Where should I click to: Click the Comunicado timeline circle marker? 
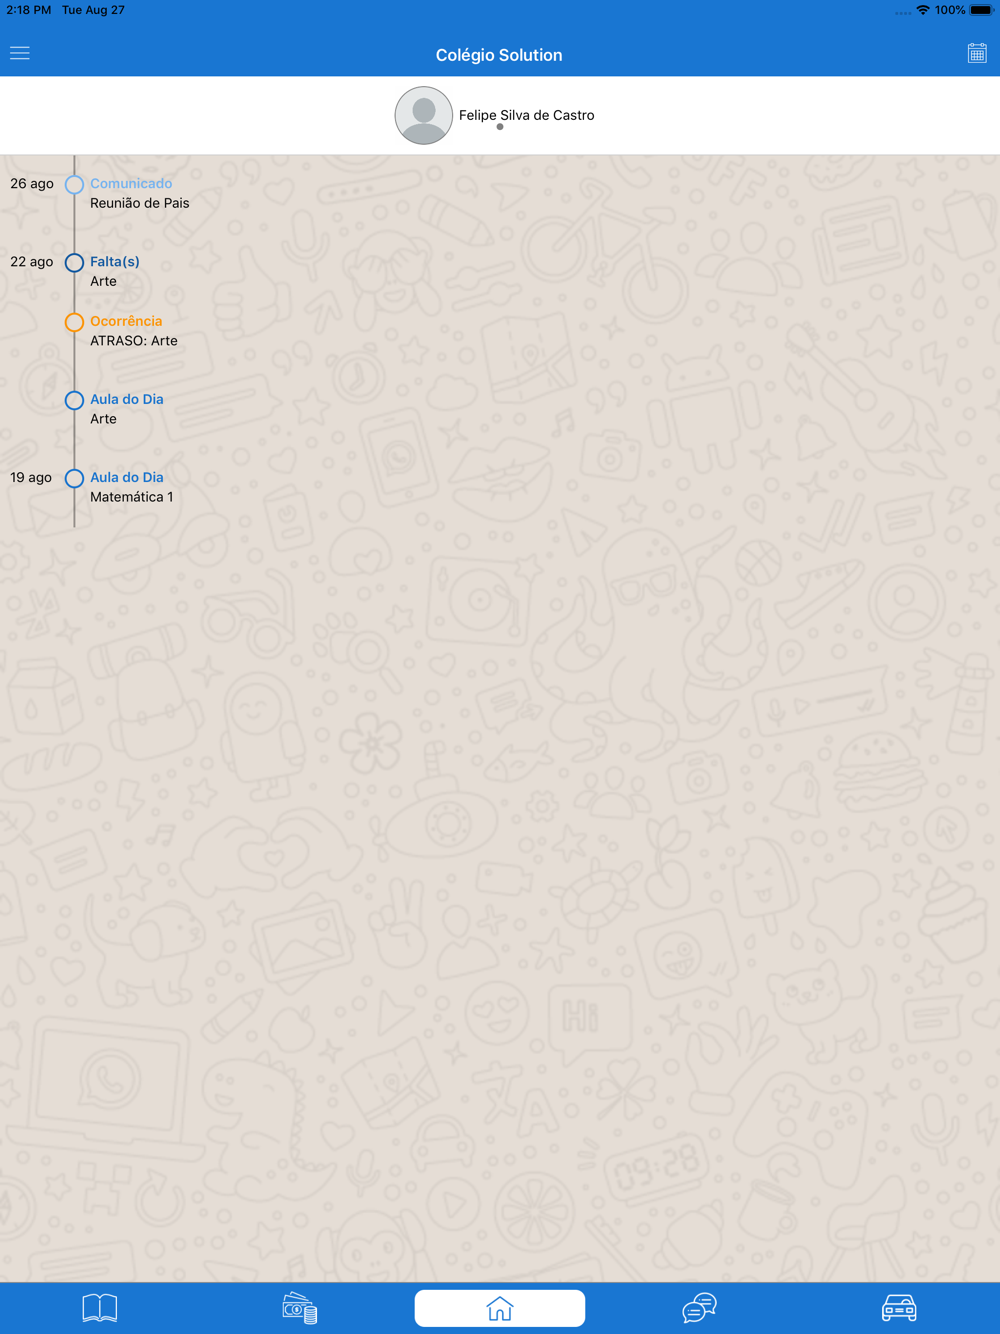click(x=74, y=185)
